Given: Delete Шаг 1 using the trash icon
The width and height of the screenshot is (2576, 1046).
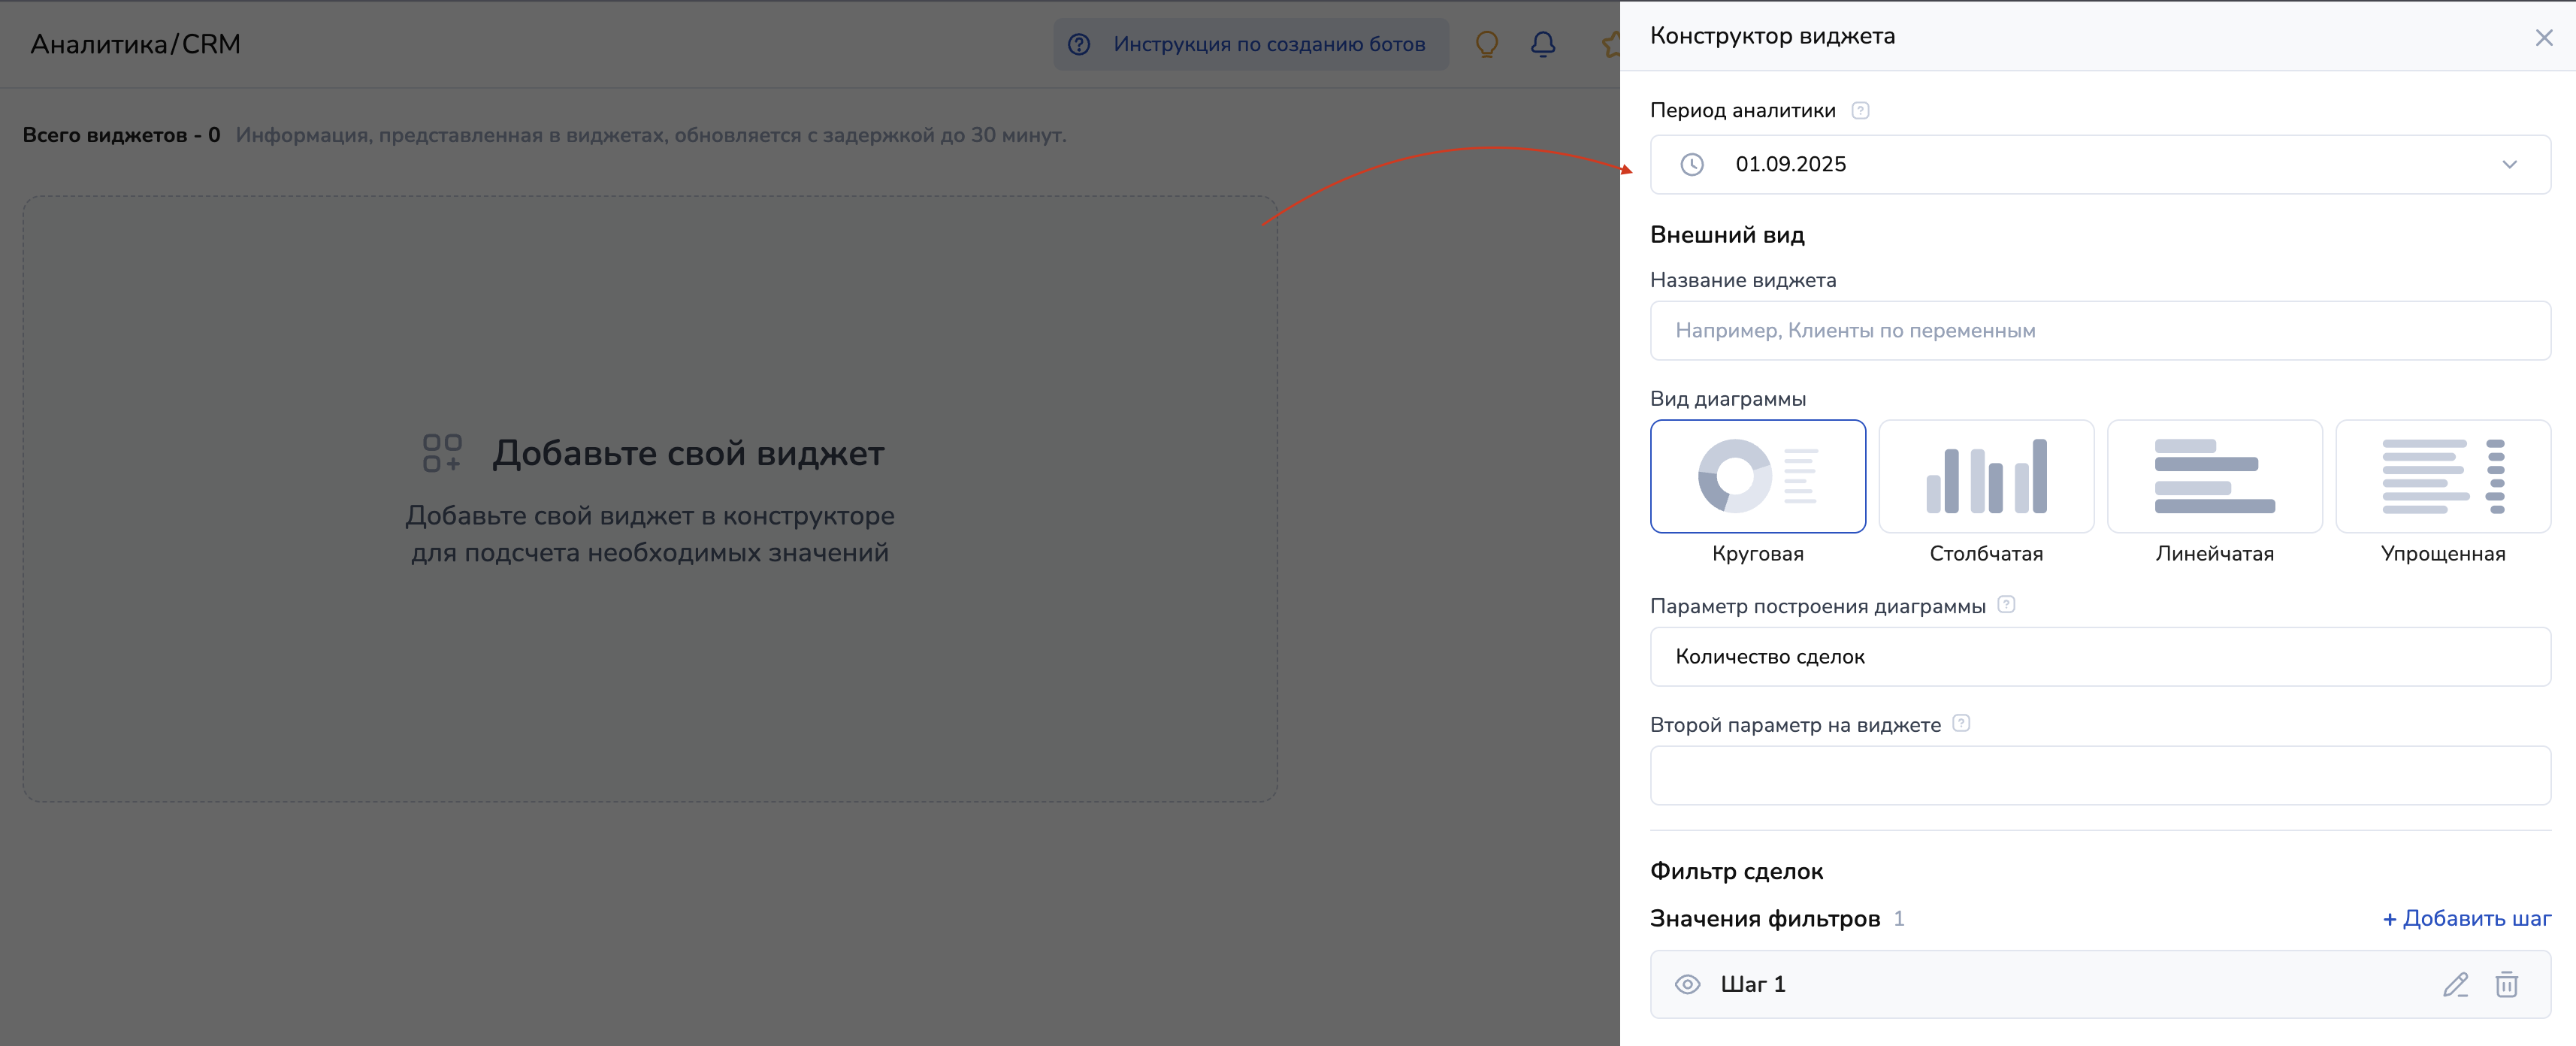Looking at the screenshot, I should click(x=2506, y=985).
